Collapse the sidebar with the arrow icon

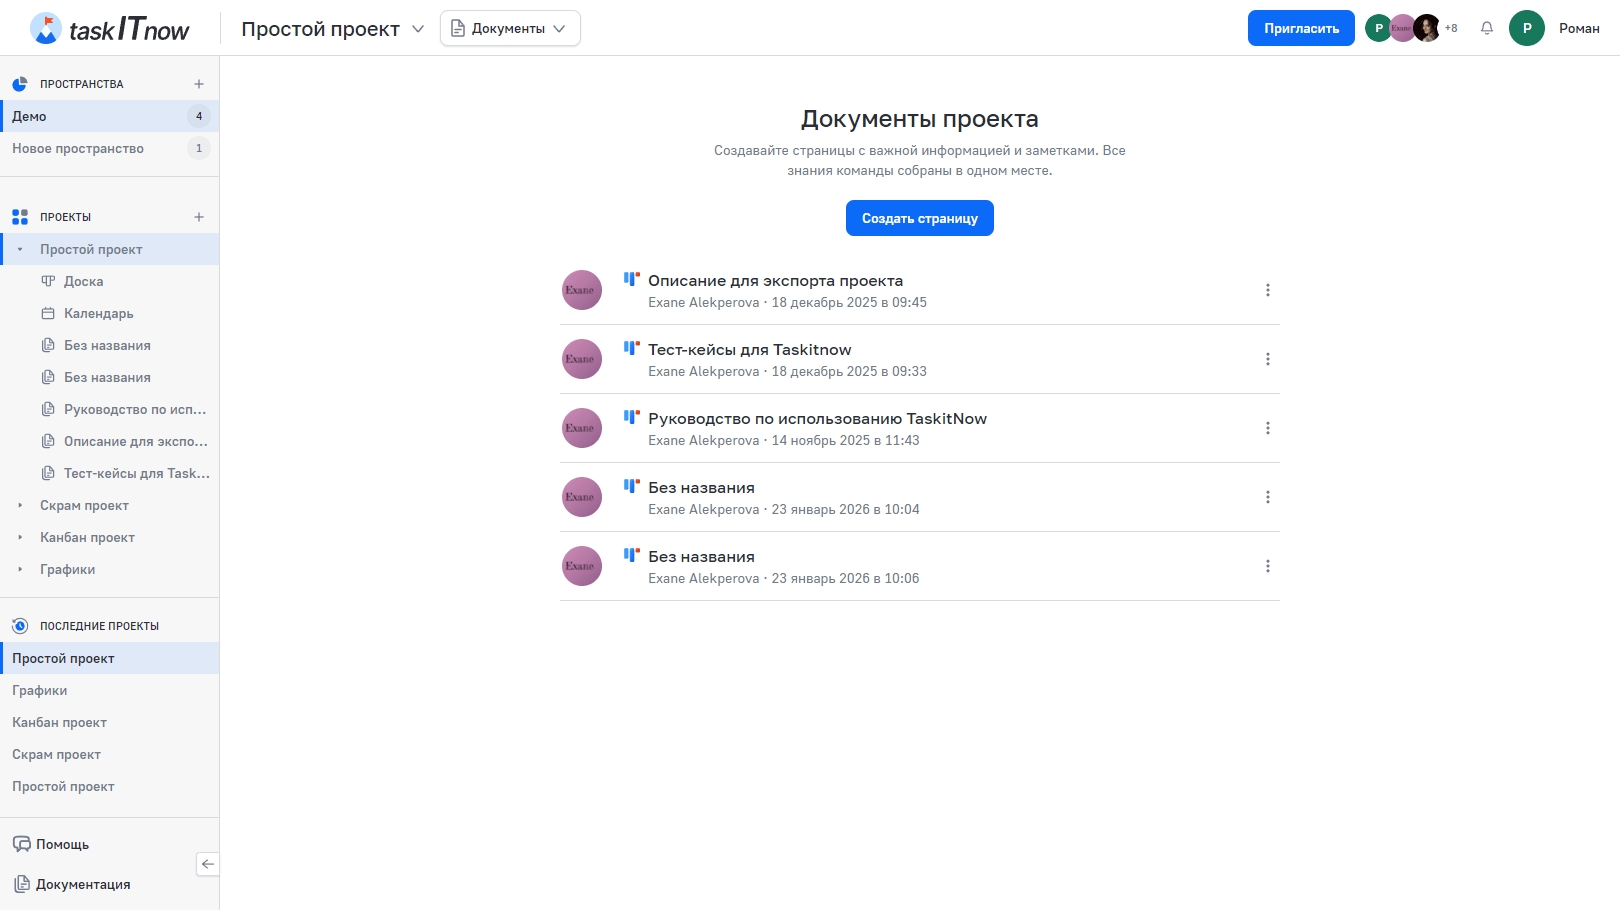coord(208,864)
